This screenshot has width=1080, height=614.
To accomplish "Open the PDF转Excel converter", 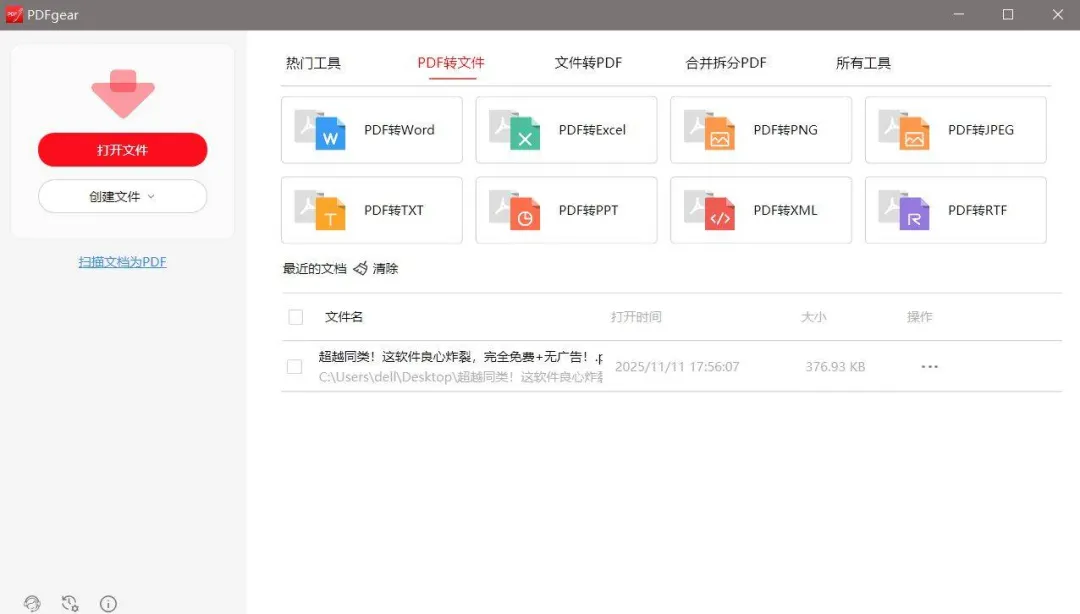I will click(x=566, y=130).
